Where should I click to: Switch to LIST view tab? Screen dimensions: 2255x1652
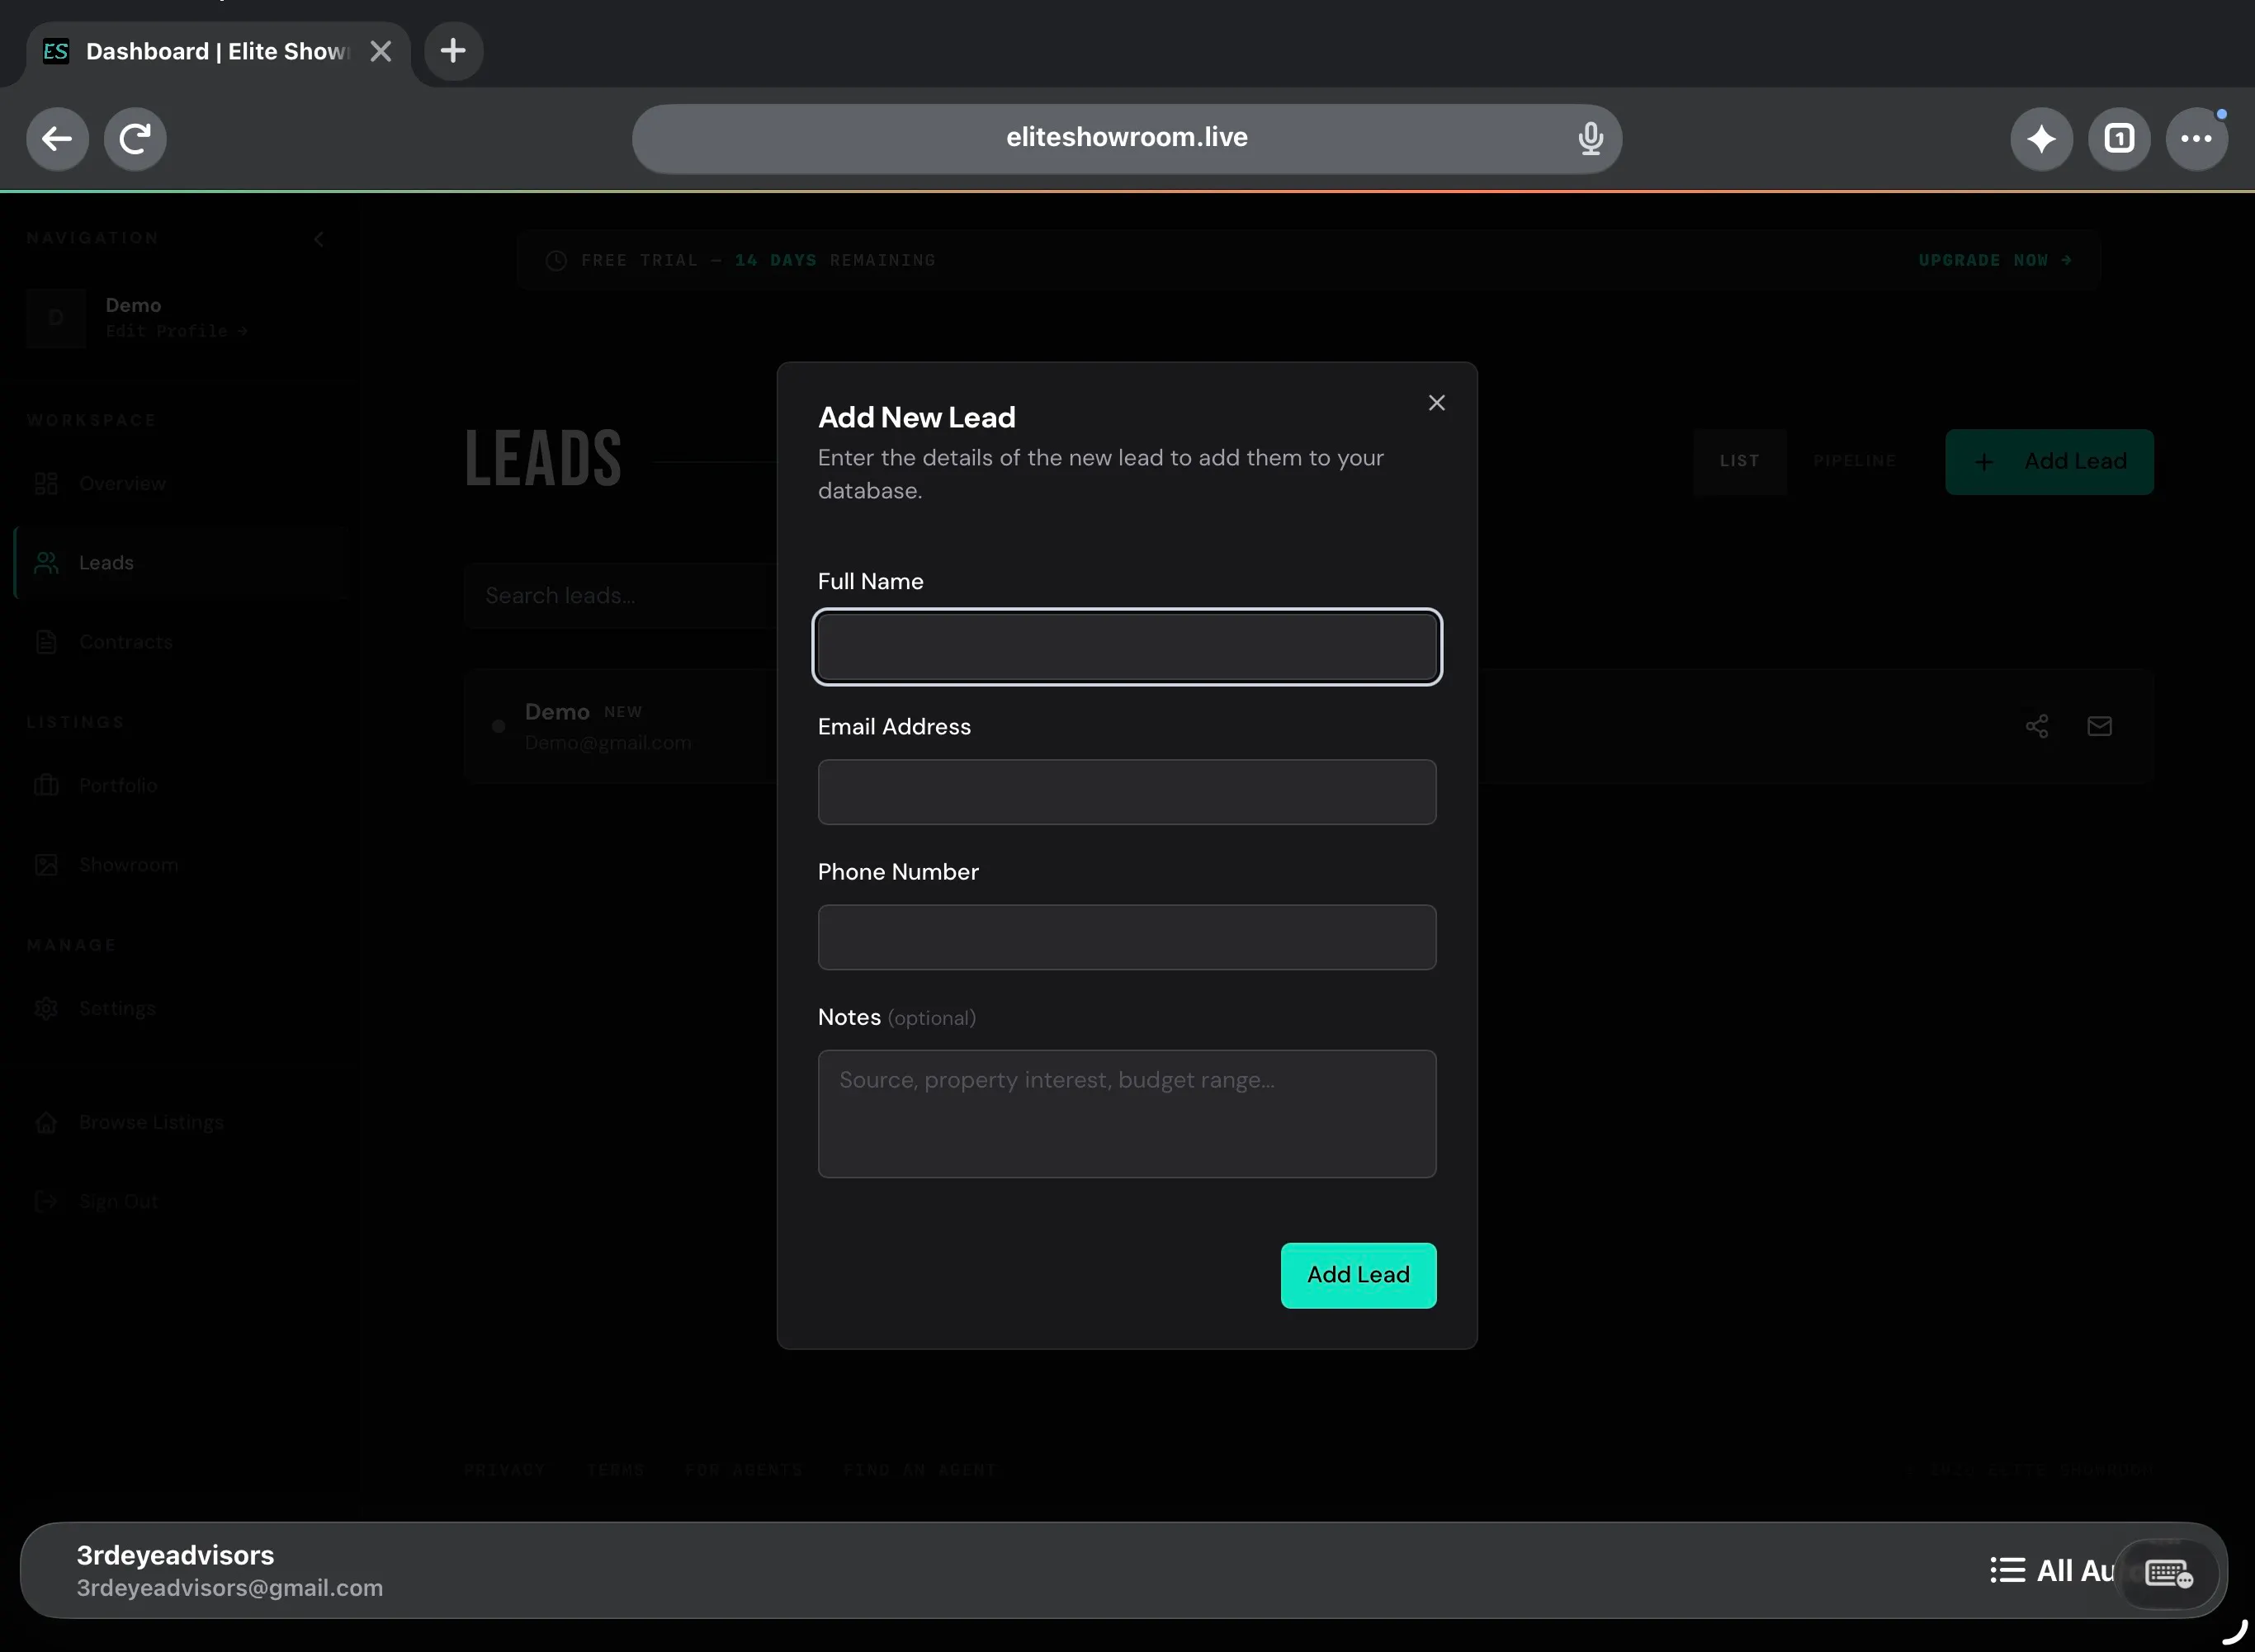1739,461
